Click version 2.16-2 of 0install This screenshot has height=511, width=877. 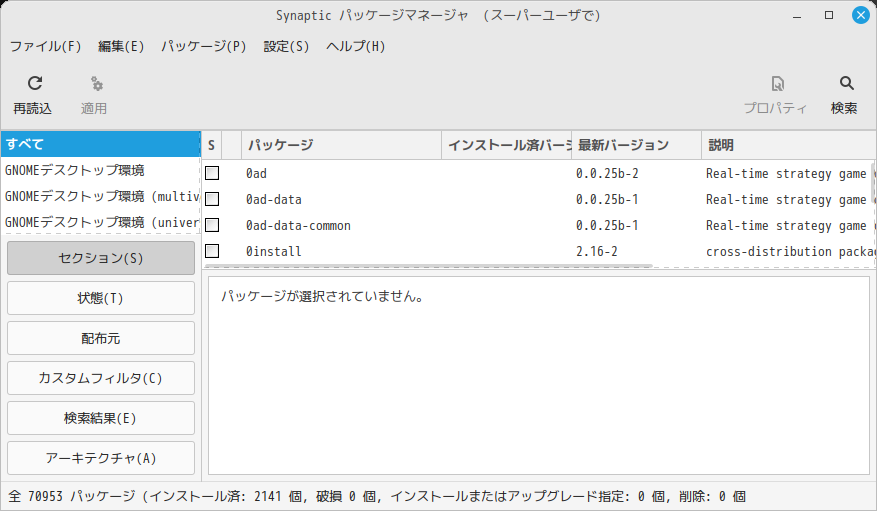point(597,252)
